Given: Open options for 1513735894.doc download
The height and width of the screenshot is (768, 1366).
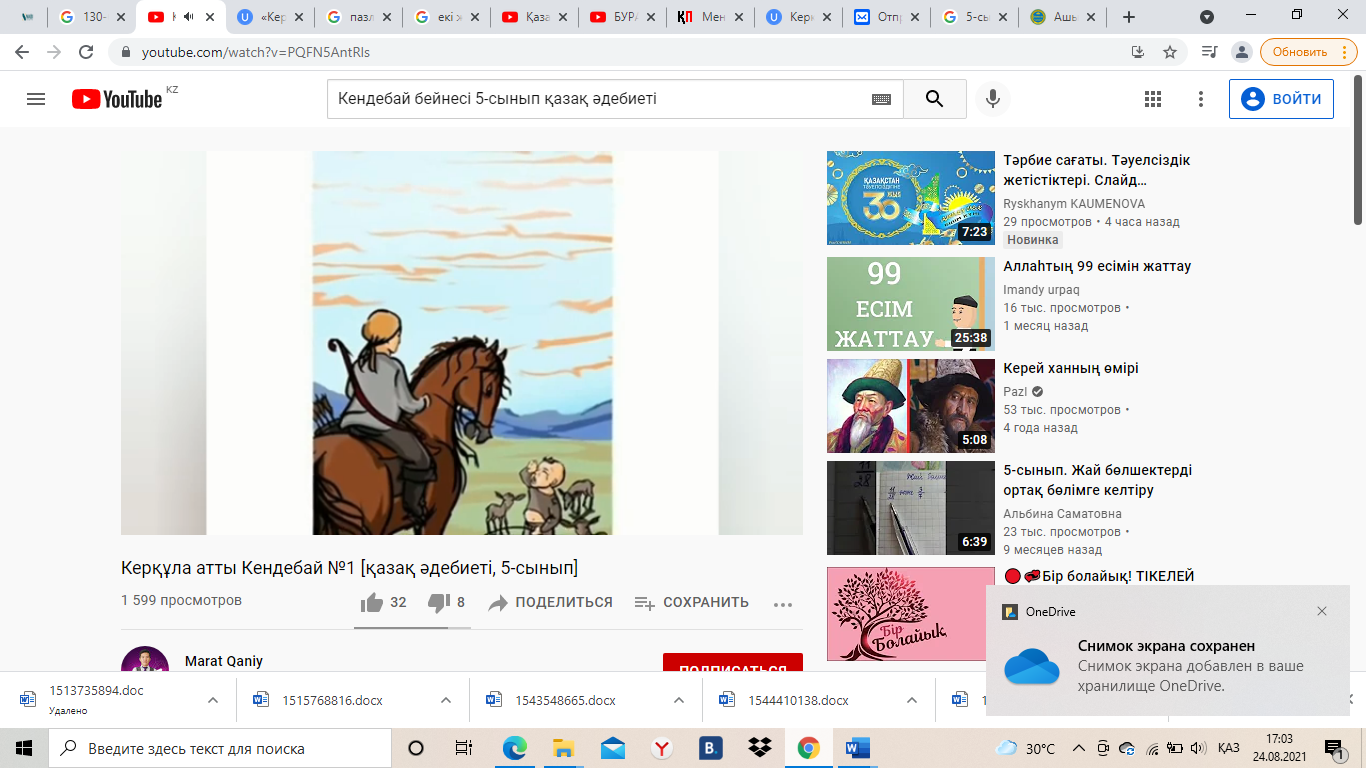Looking at the screenshot, I should [213, 700].
